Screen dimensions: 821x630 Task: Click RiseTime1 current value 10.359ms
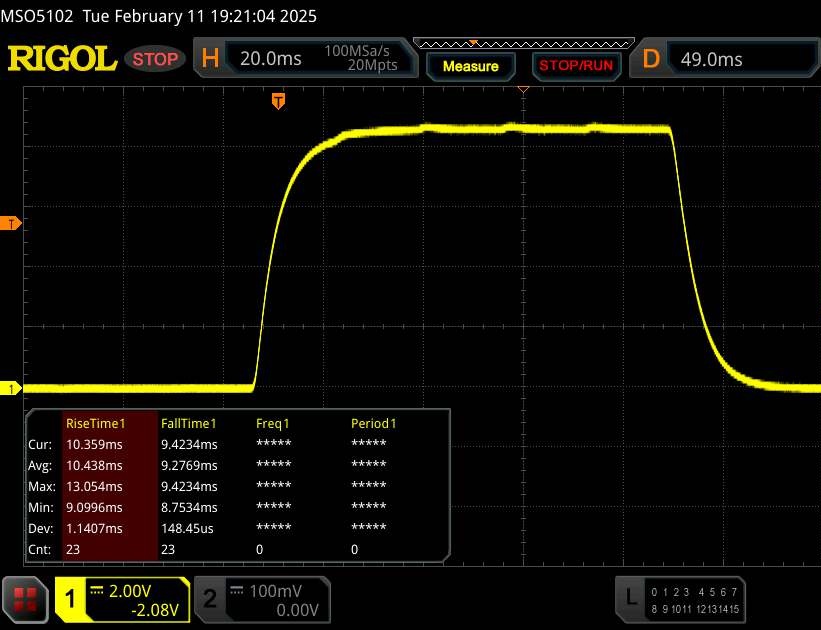94,444
